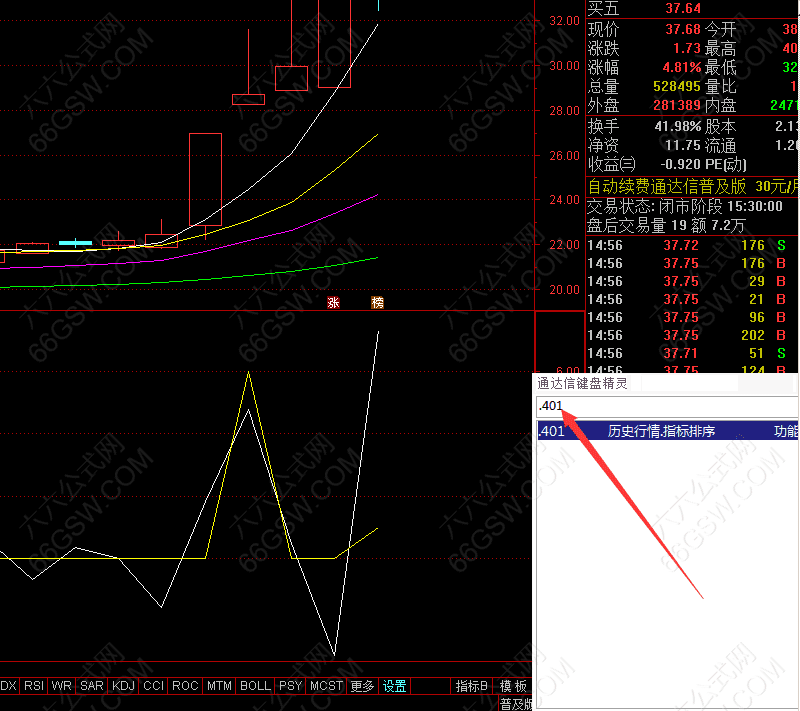Open the 更多 indicators list

pyautogui.click(x=362, y=686)
